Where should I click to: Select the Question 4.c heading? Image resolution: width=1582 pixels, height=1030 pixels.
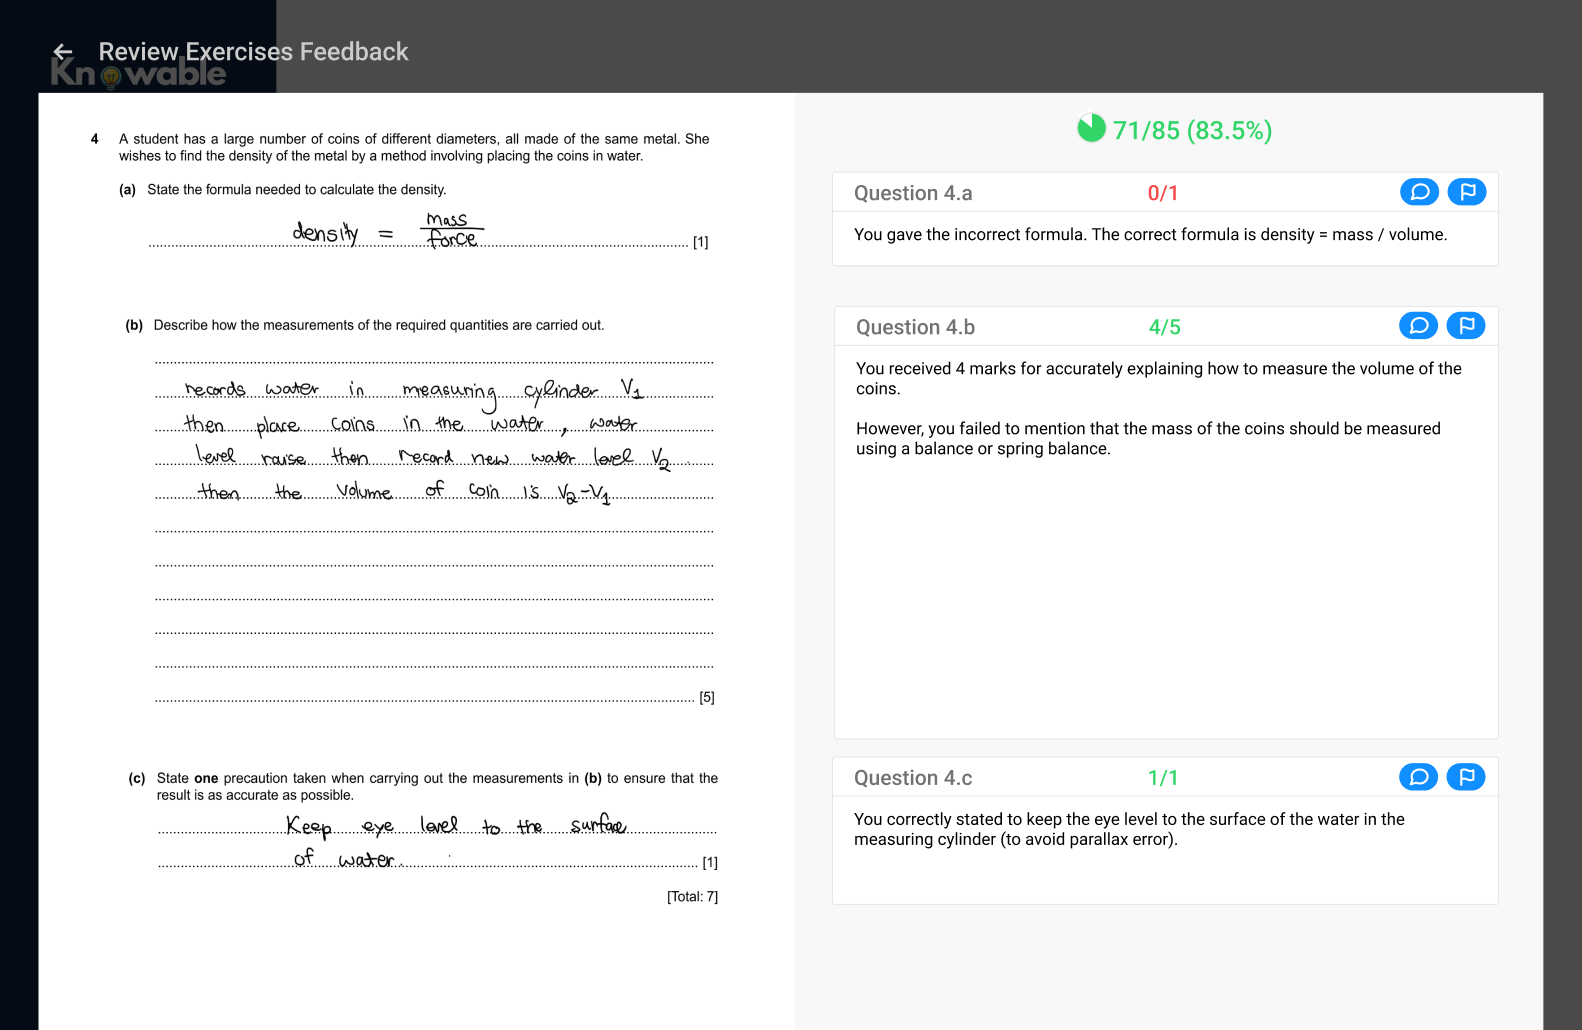[x=913, y=778]
